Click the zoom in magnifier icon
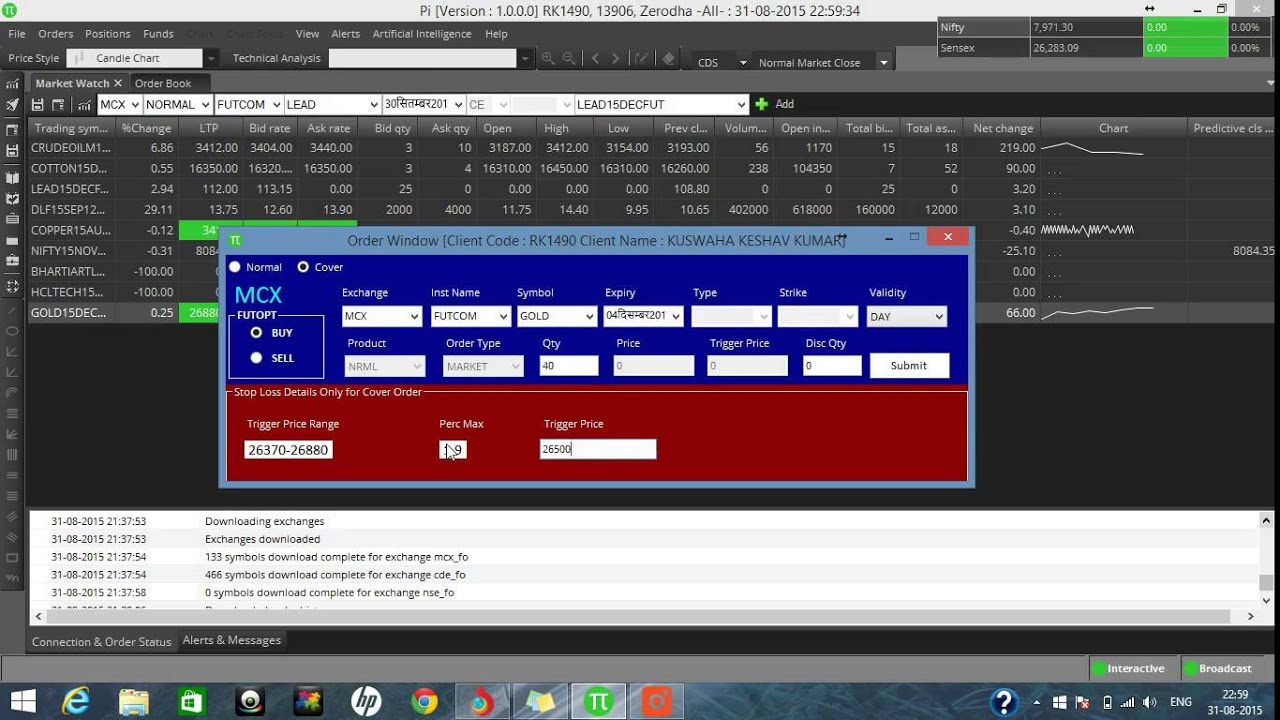The width and height of the screenshot is (1280, 720). click(548, 59)
